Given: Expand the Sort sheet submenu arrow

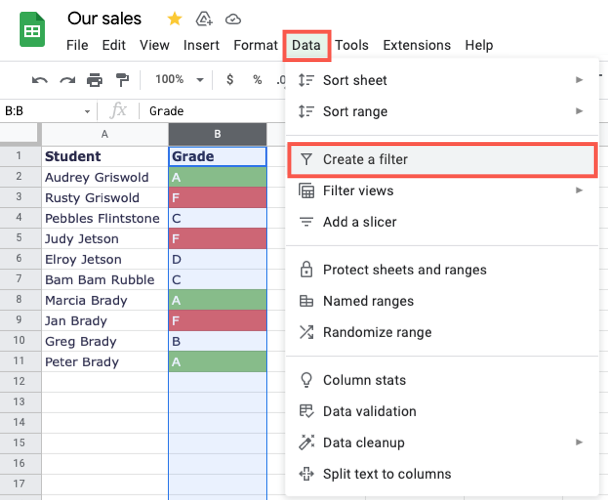Looking at the screenshot, I should pos(579,80).
